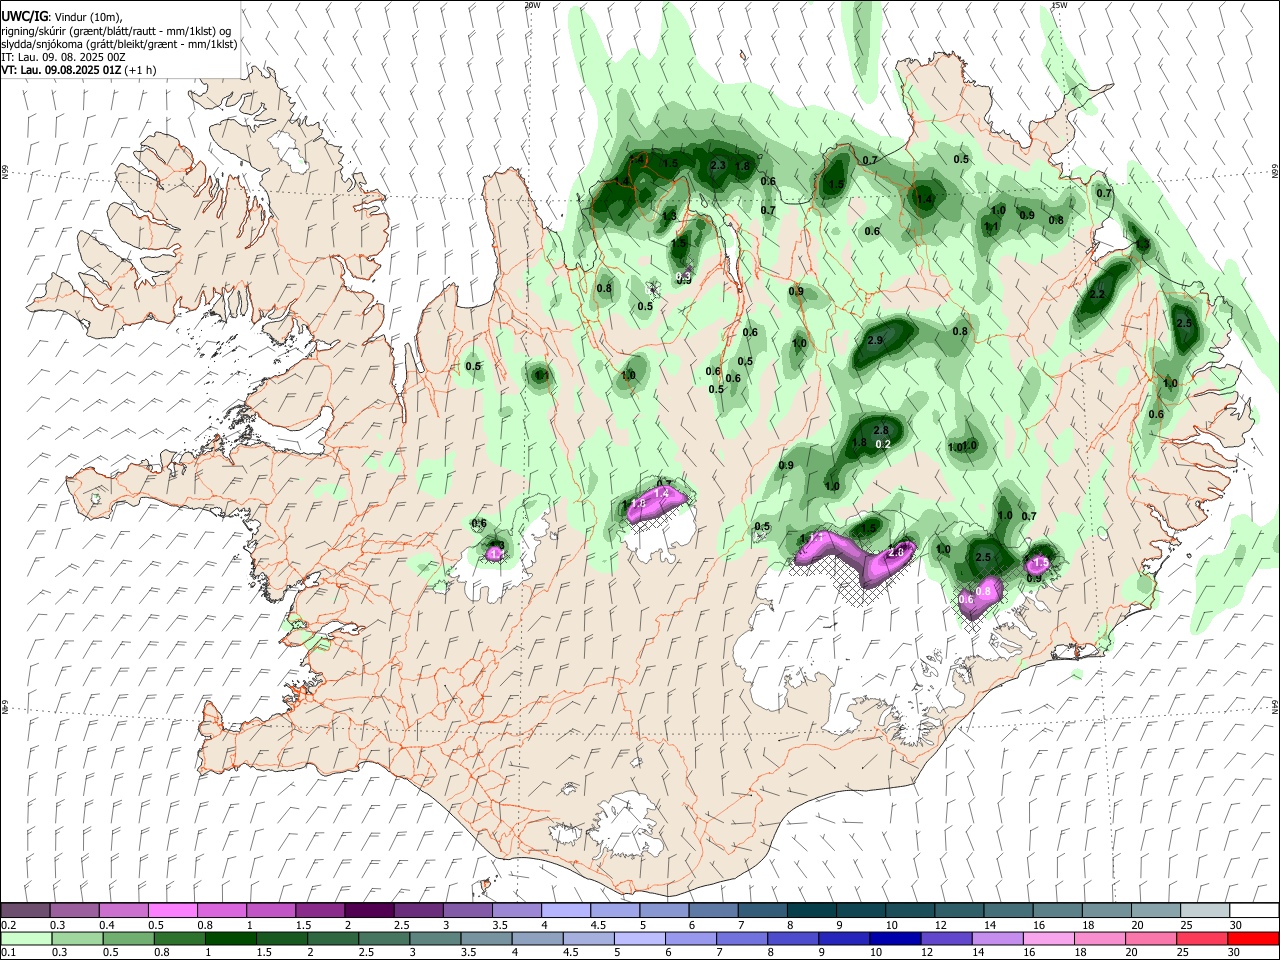The height and width of the screenshot is (960, 1280).
Task: Select the light gray 25–30 snow legend swatch
Action: (x=1205, y=910)
